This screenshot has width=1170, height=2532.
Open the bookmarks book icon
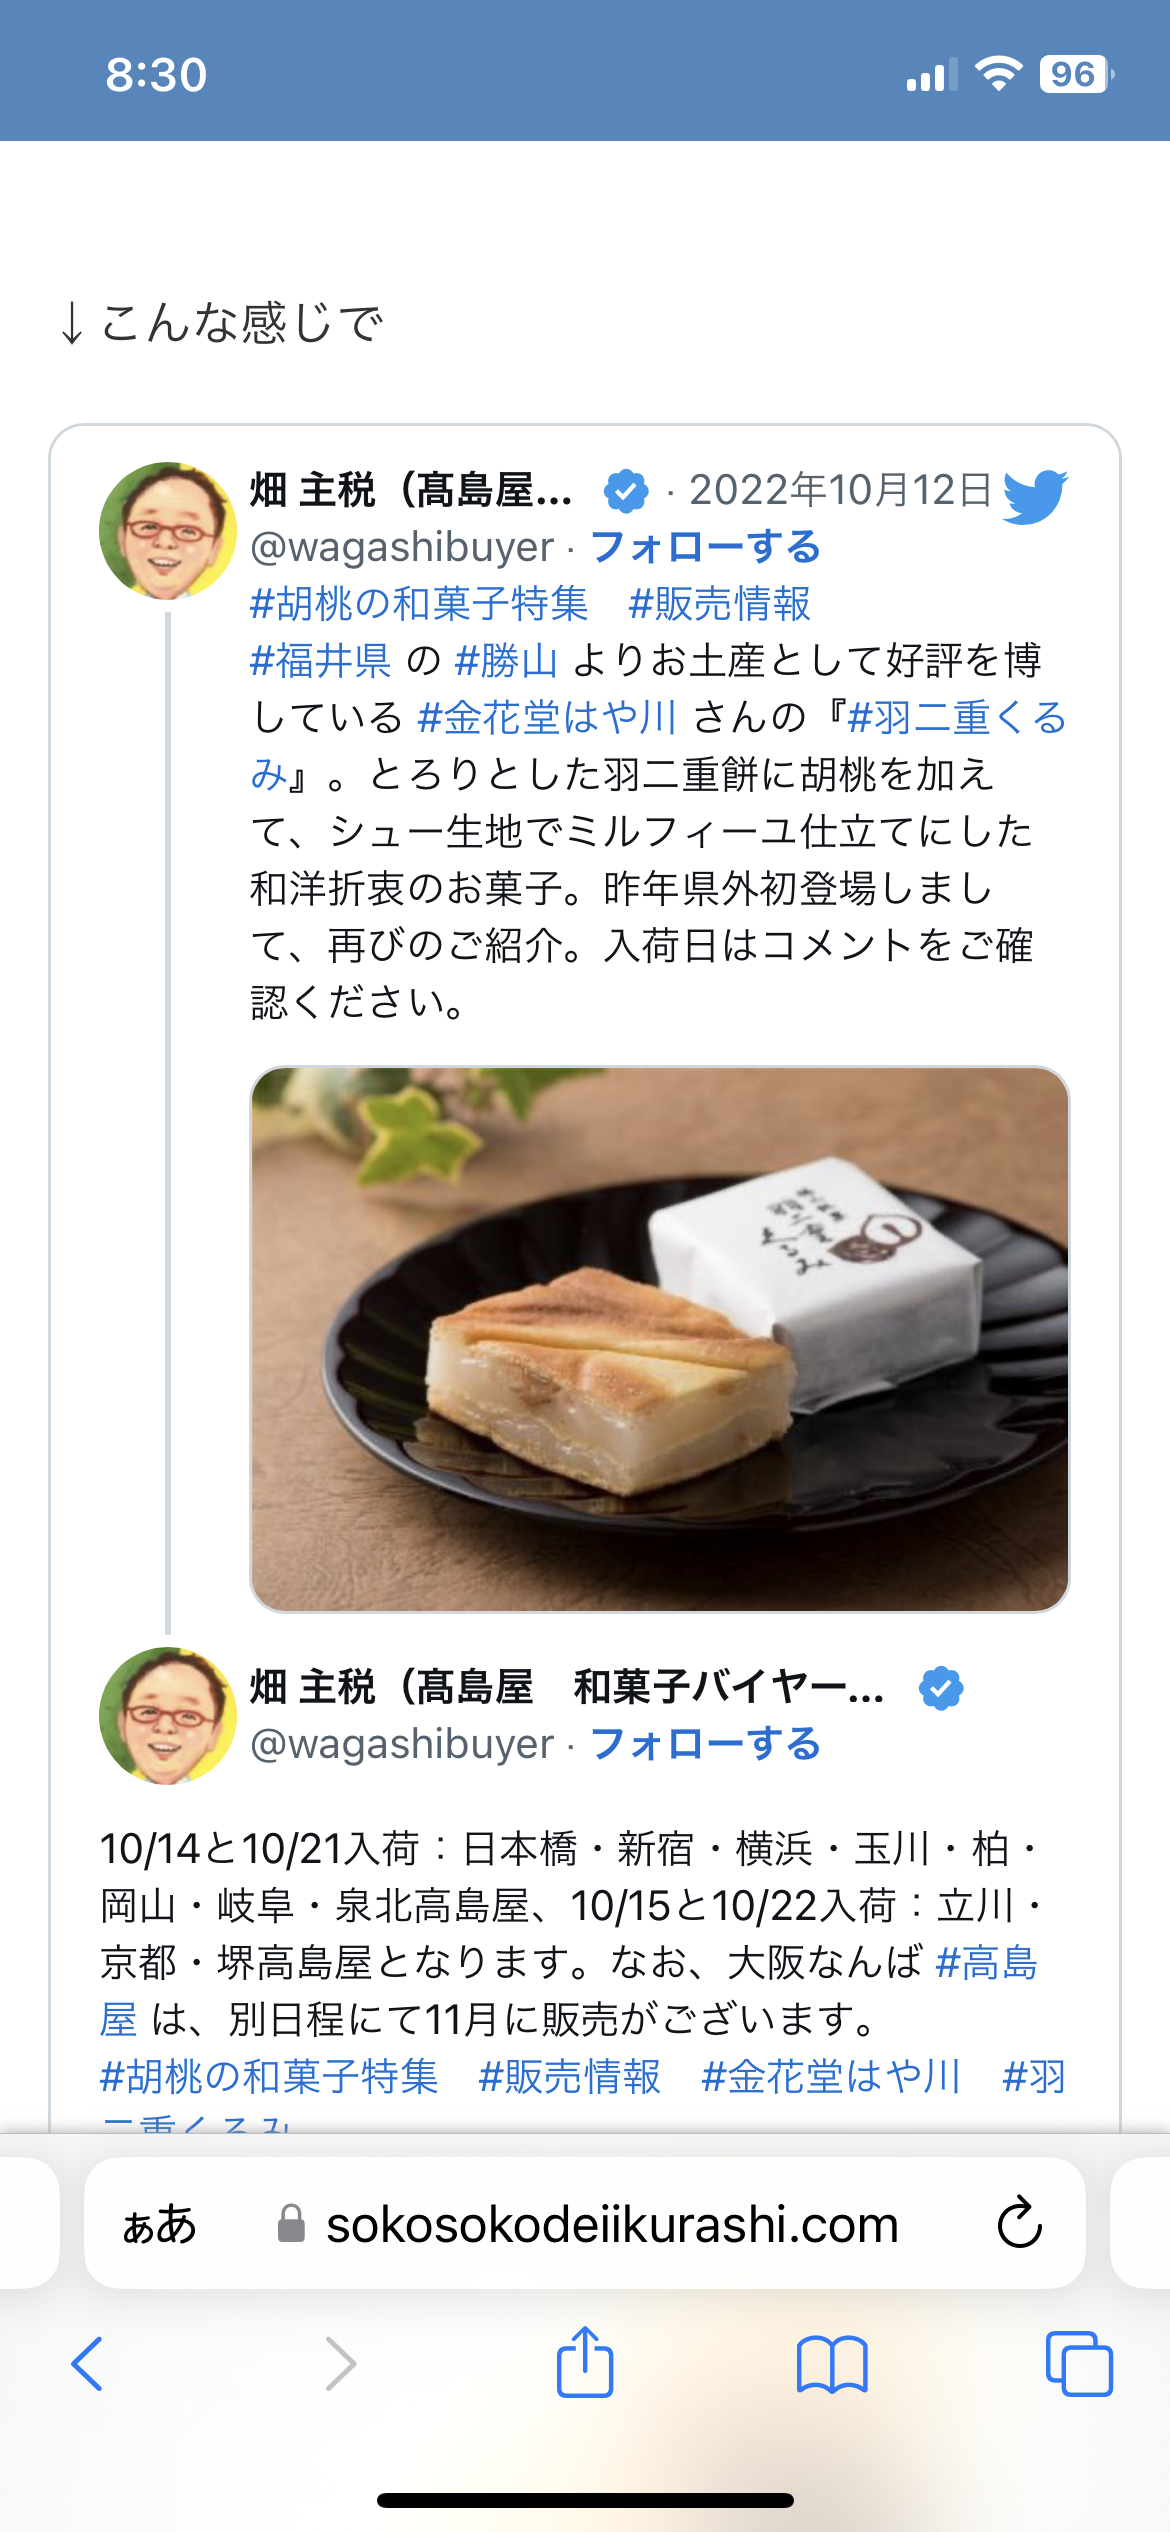(x=832, y=2364)
